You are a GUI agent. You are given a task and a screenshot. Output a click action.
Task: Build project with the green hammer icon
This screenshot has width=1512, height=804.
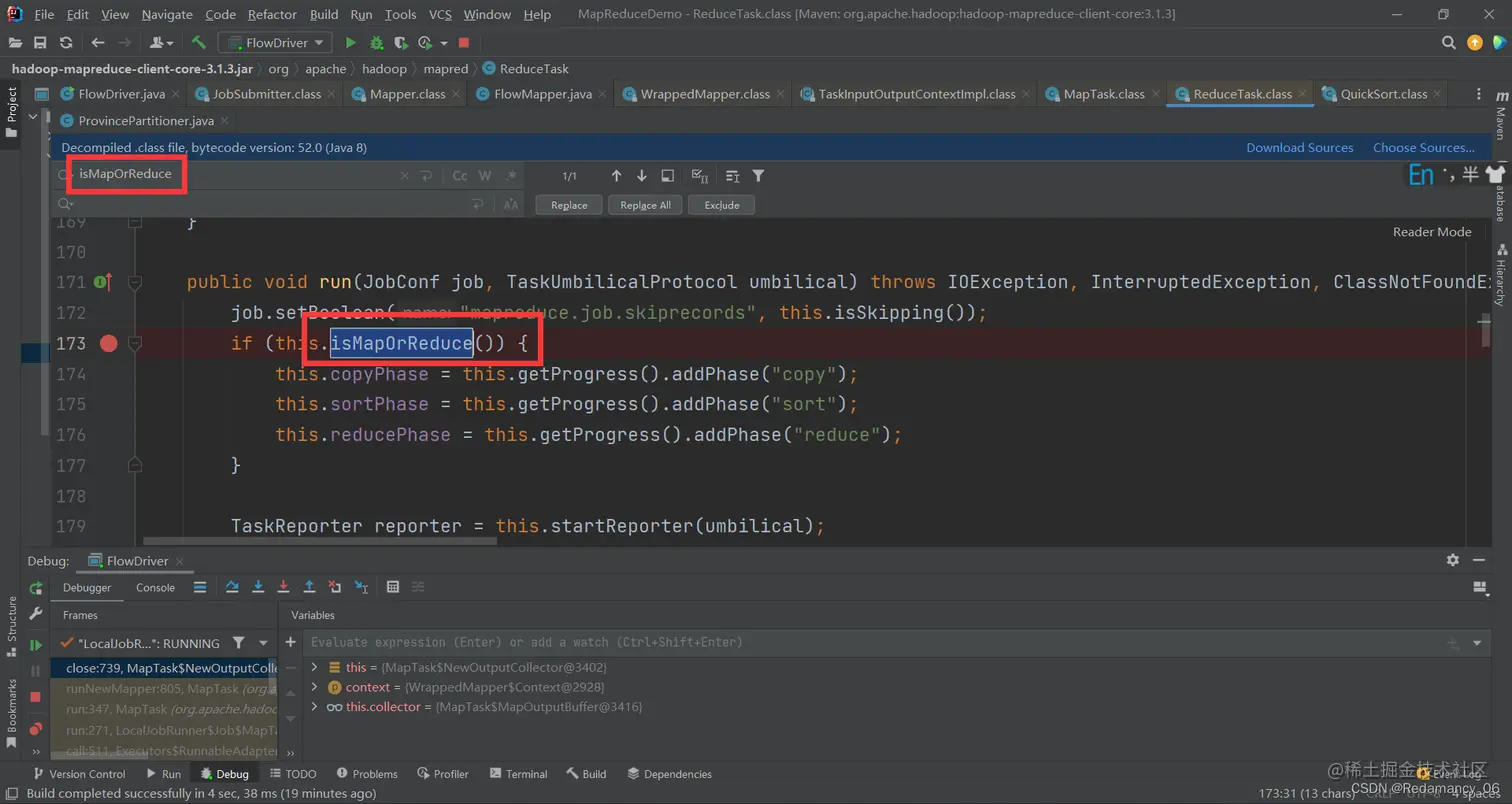[x=199, y=43]
